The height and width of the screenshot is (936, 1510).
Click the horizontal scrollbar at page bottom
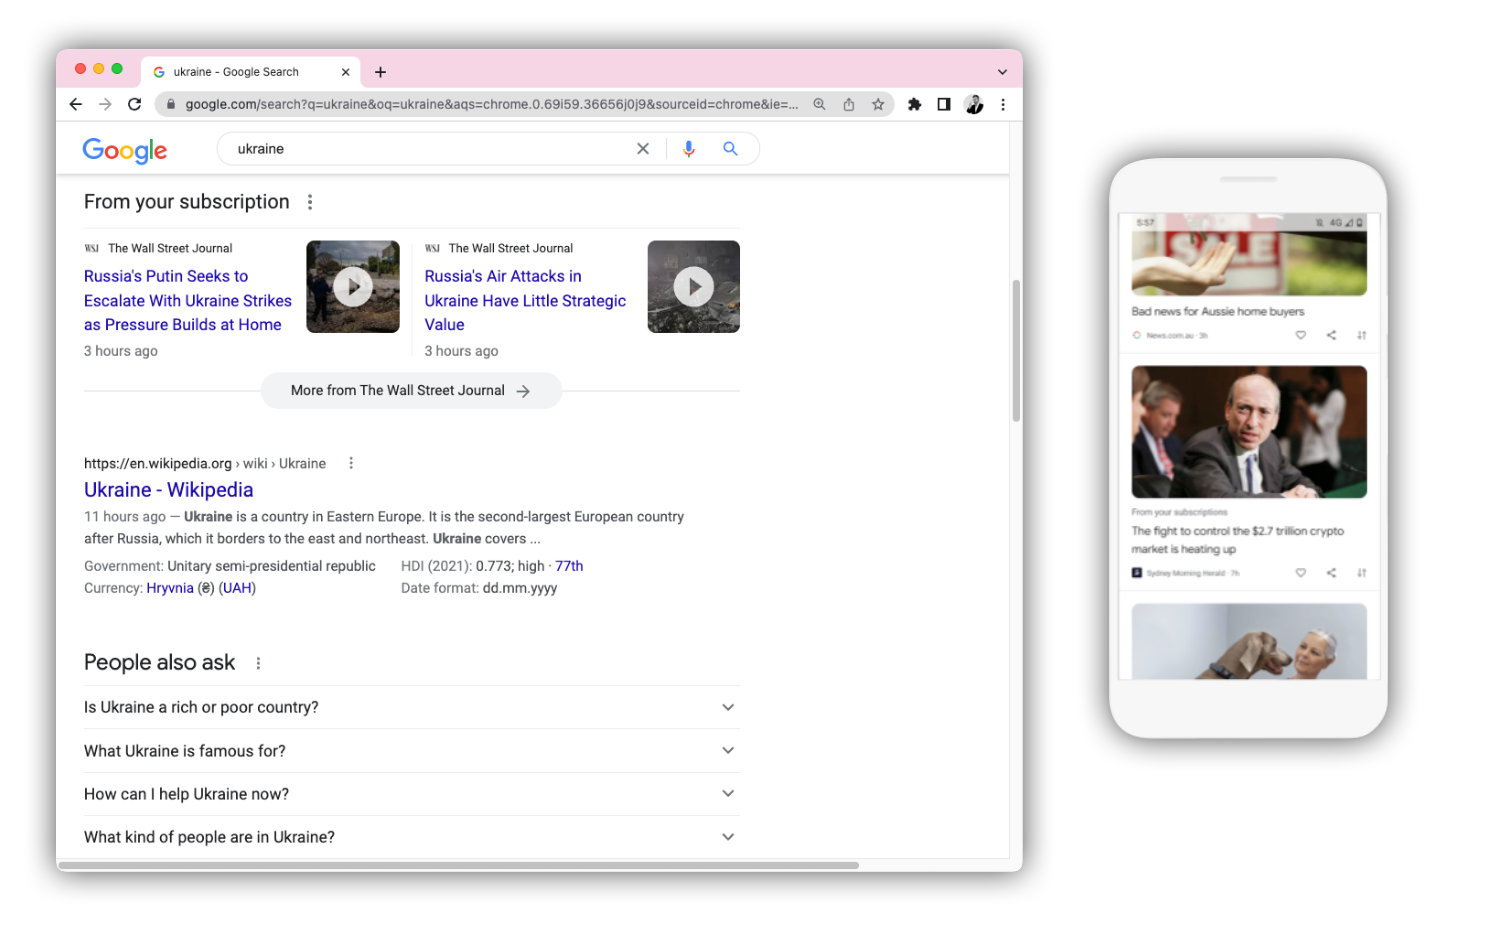coord(458,865)
